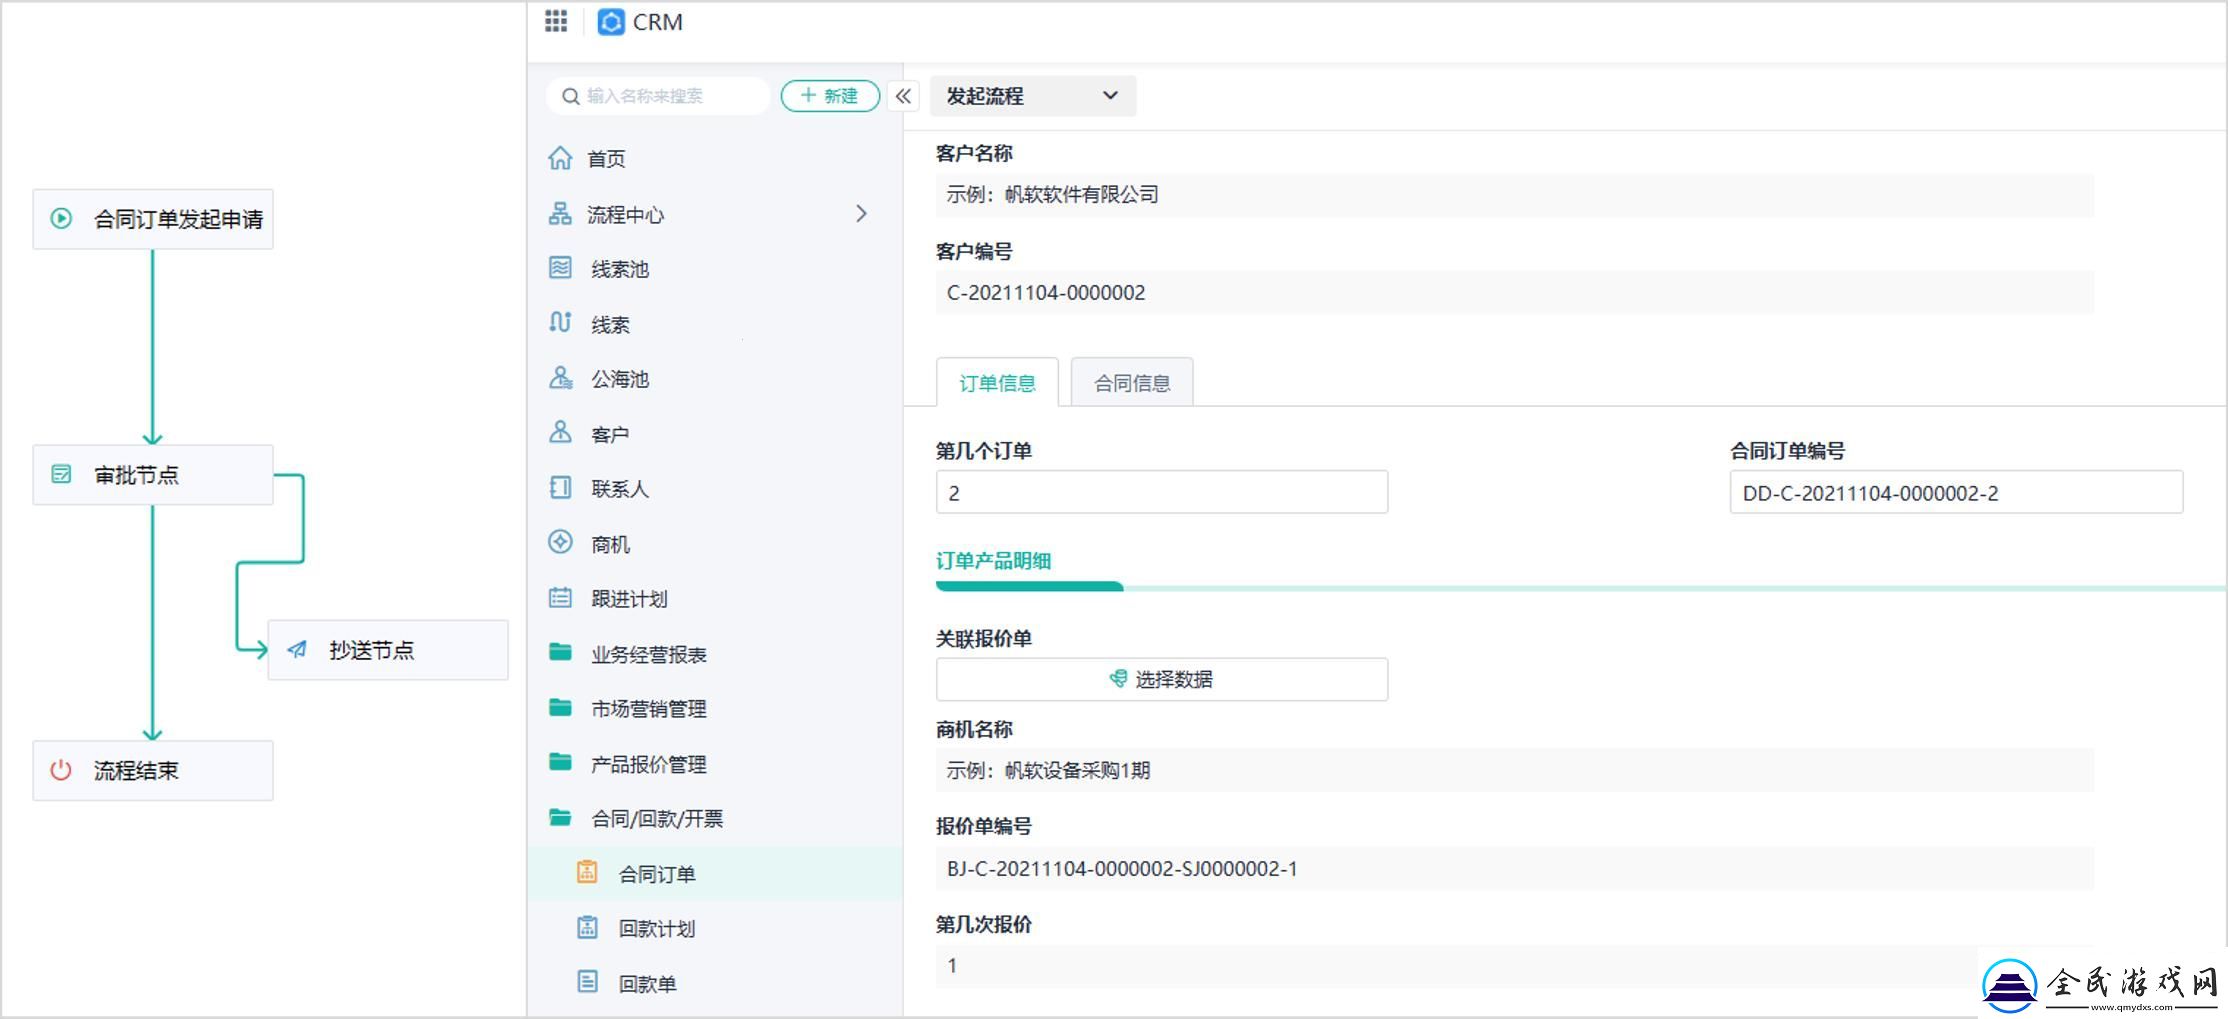Click the 跟进计划 calendar icon

[560, 597]
